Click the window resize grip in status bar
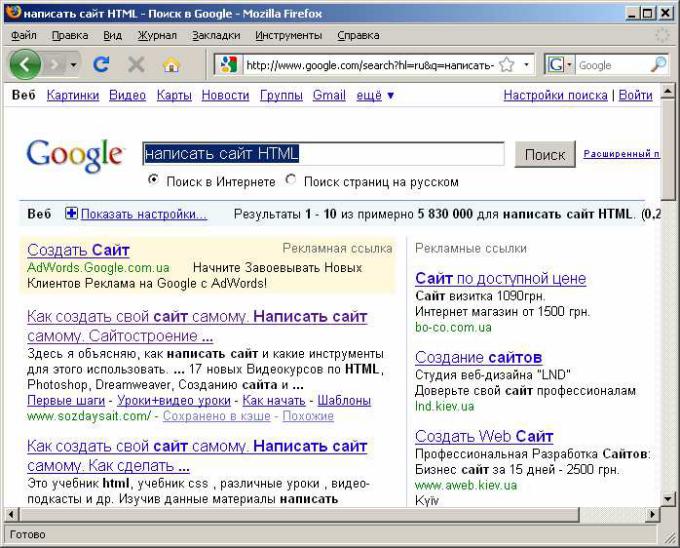Image resolution: width=680 pixels, height=548 pixels. [x=670, y=538]
